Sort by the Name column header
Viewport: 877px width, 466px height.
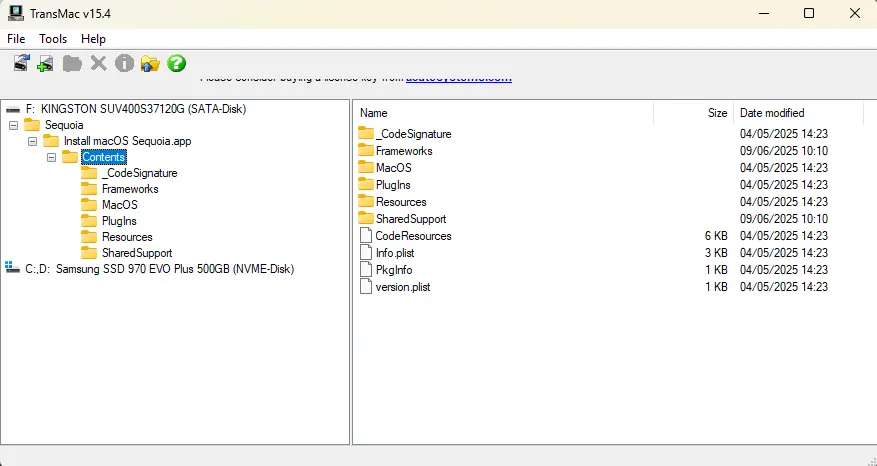pos(503,113)
